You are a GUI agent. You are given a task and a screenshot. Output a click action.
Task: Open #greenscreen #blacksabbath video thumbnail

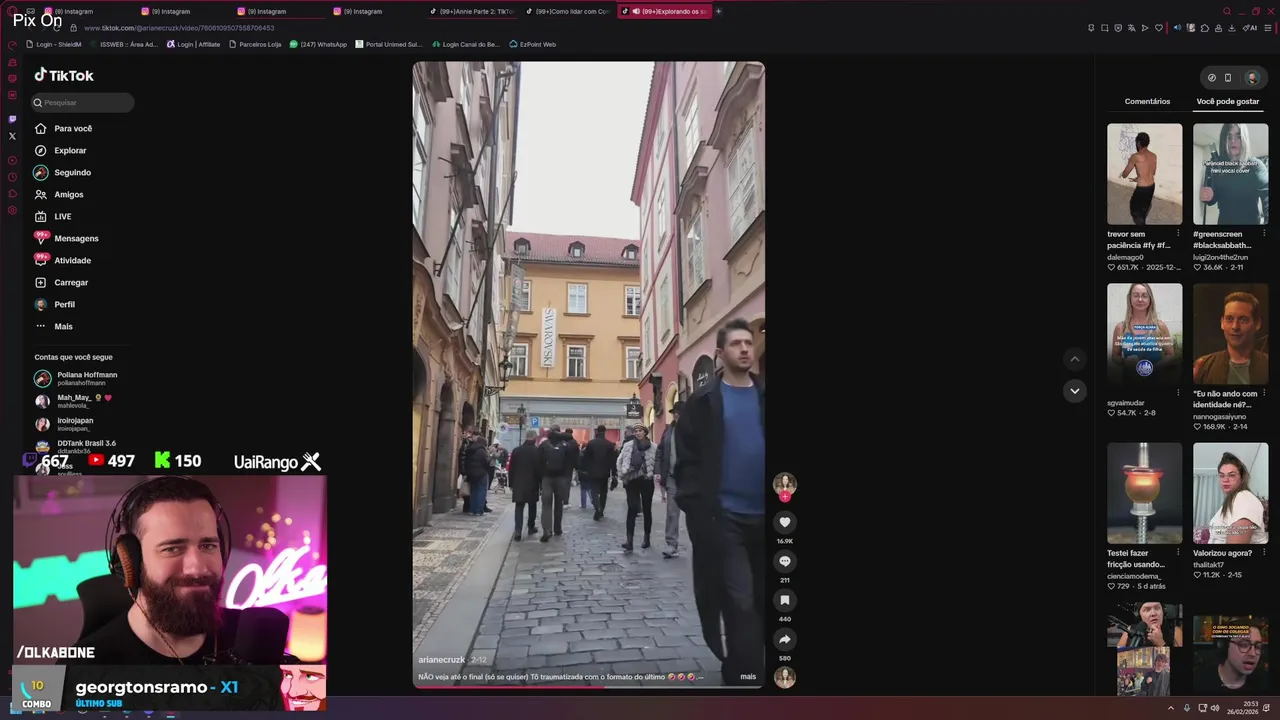click(x=1230, y=174)
